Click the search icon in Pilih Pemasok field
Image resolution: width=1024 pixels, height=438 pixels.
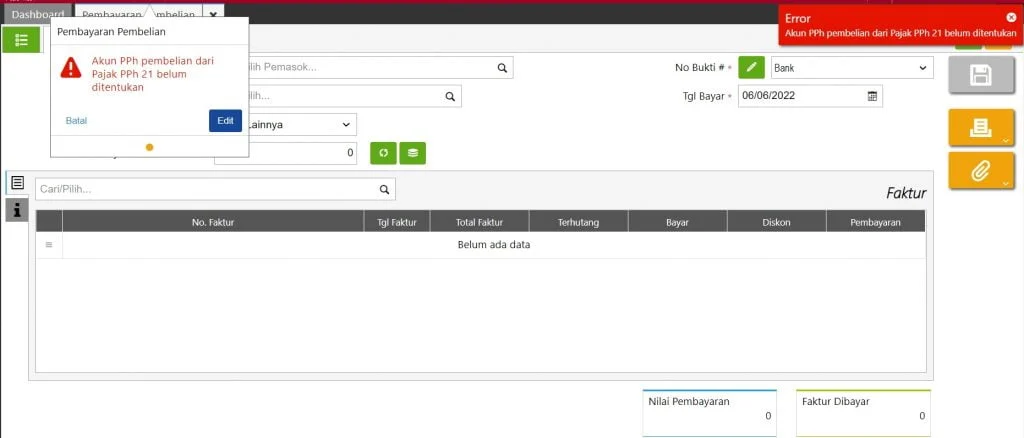tap(501, 68)
